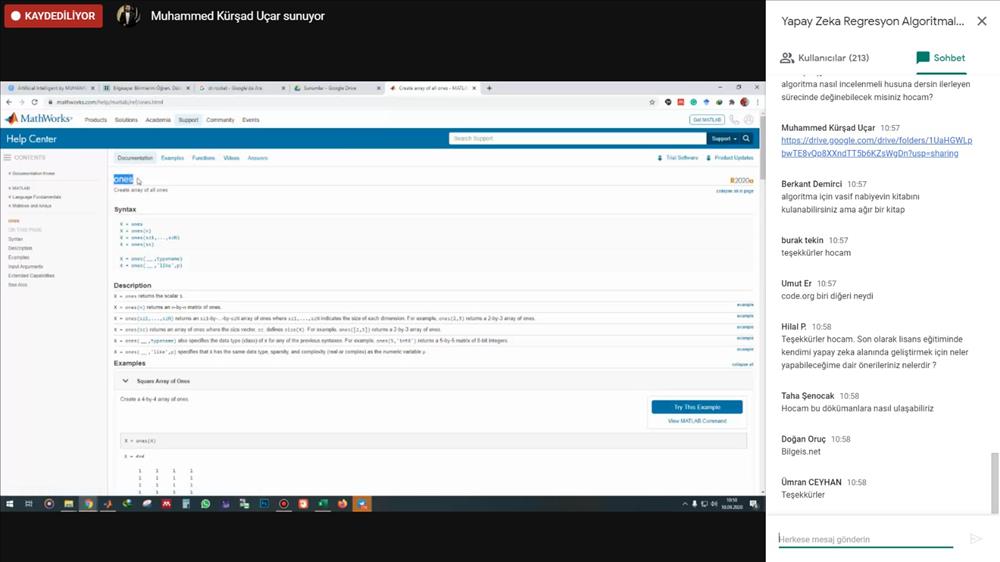Click the Product Updates link
1000x562 pixels.
click(x=730, y=158)
